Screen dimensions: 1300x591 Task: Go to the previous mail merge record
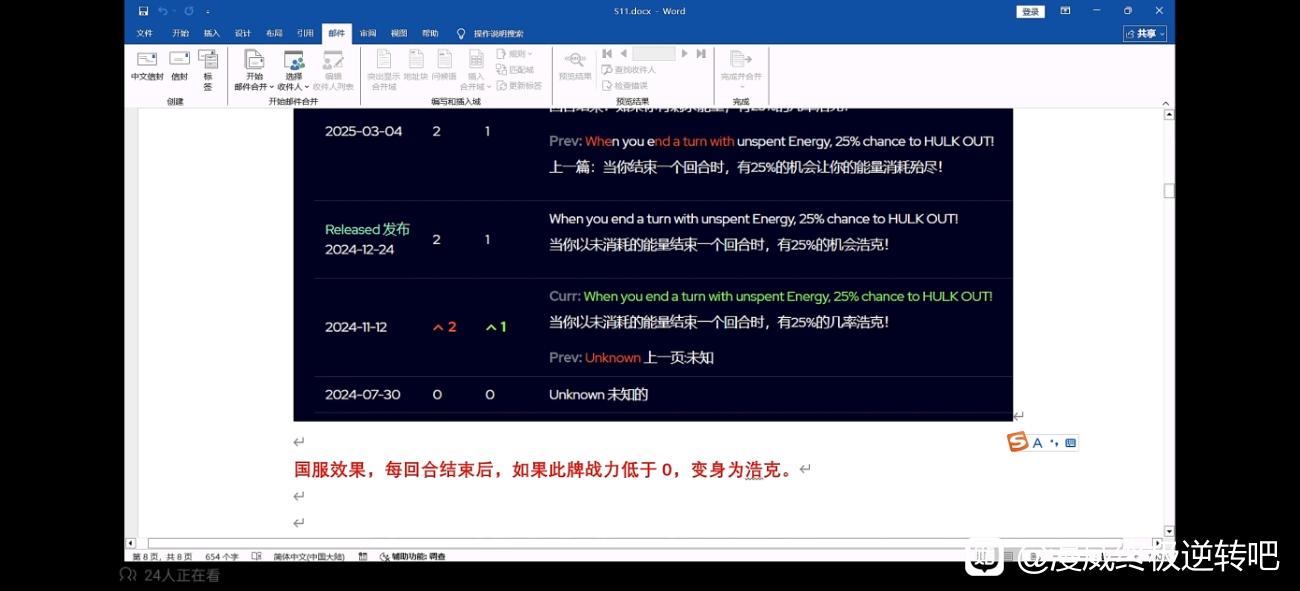[623, 54]
